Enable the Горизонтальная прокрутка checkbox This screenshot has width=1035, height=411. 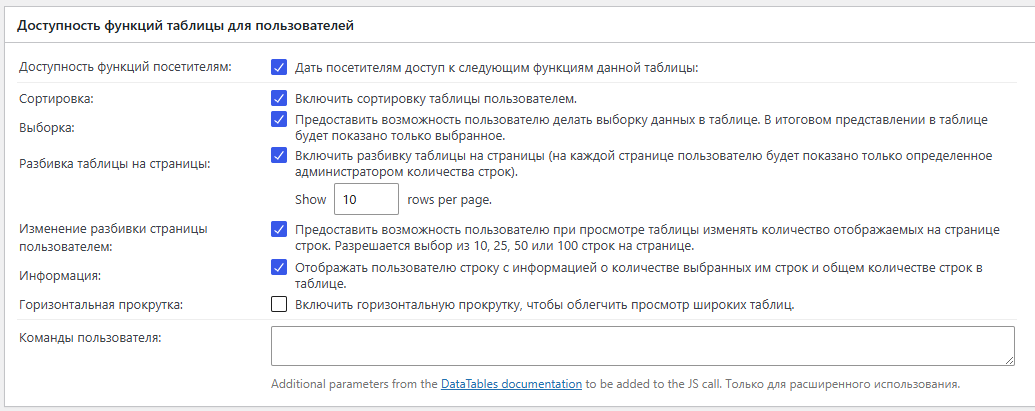pyautogui.click(x=279, y=305)
